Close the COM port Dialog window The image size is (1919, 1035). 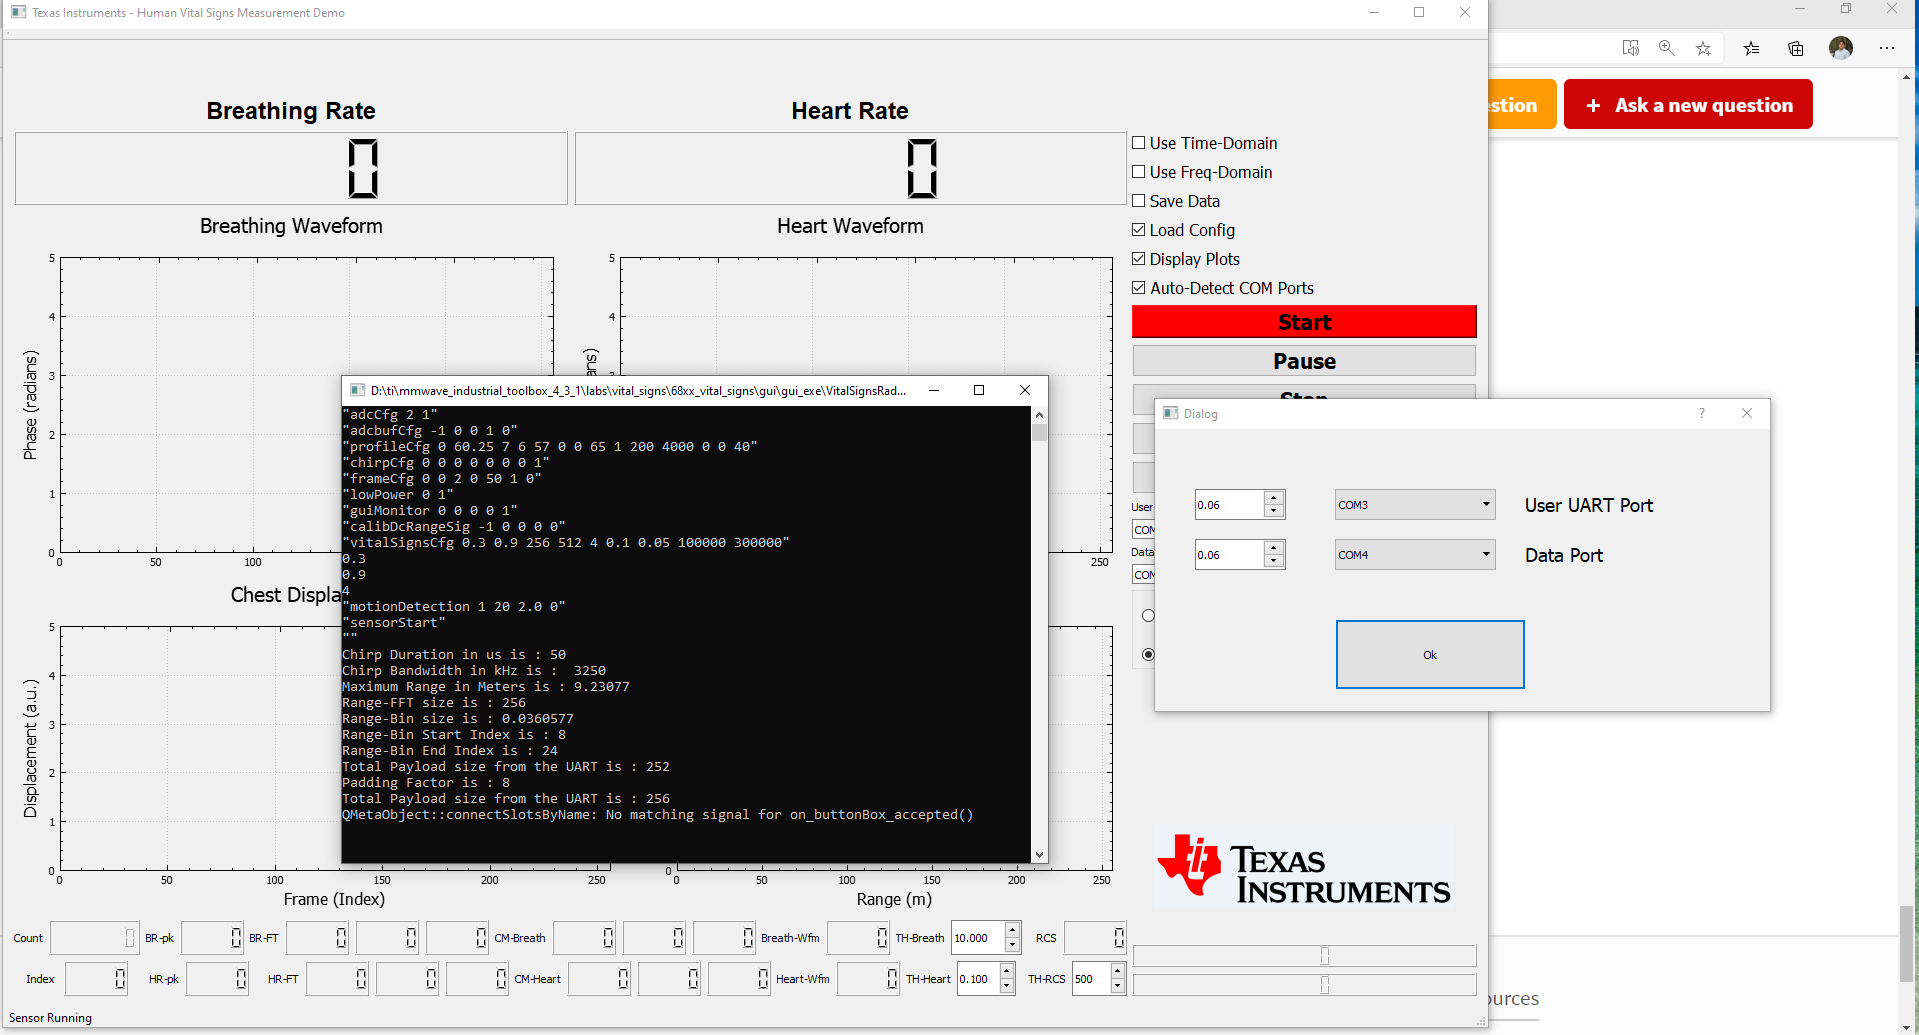click(x=1747, y=413)
